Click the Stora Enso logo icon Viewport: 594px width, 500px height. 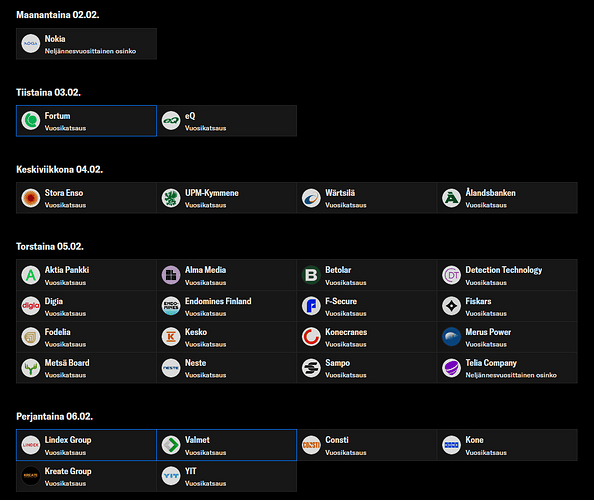click(31, 198)
